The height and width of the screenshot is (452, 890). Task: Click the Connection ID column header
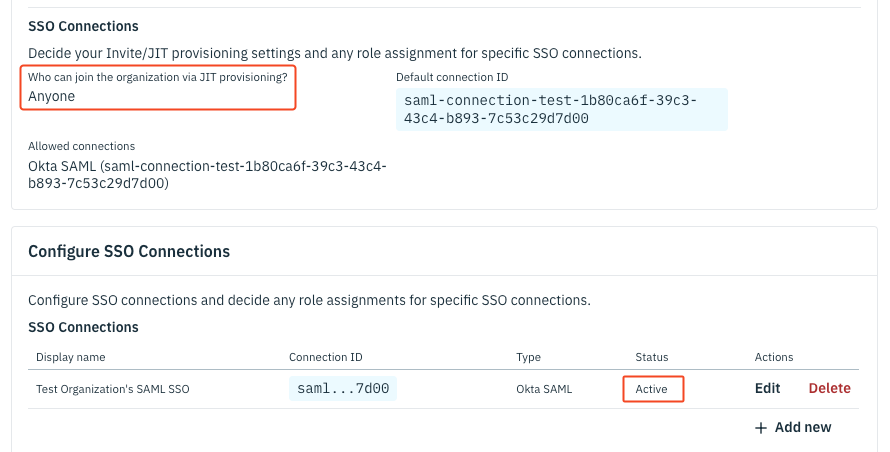click(325, 357)
